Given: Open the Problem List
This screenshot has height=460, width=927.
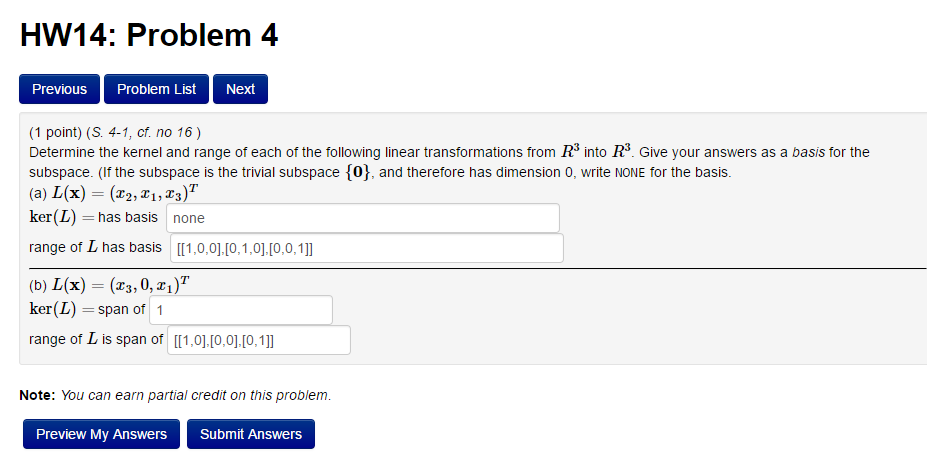Looking at the screenshot, I should (156, 89).
